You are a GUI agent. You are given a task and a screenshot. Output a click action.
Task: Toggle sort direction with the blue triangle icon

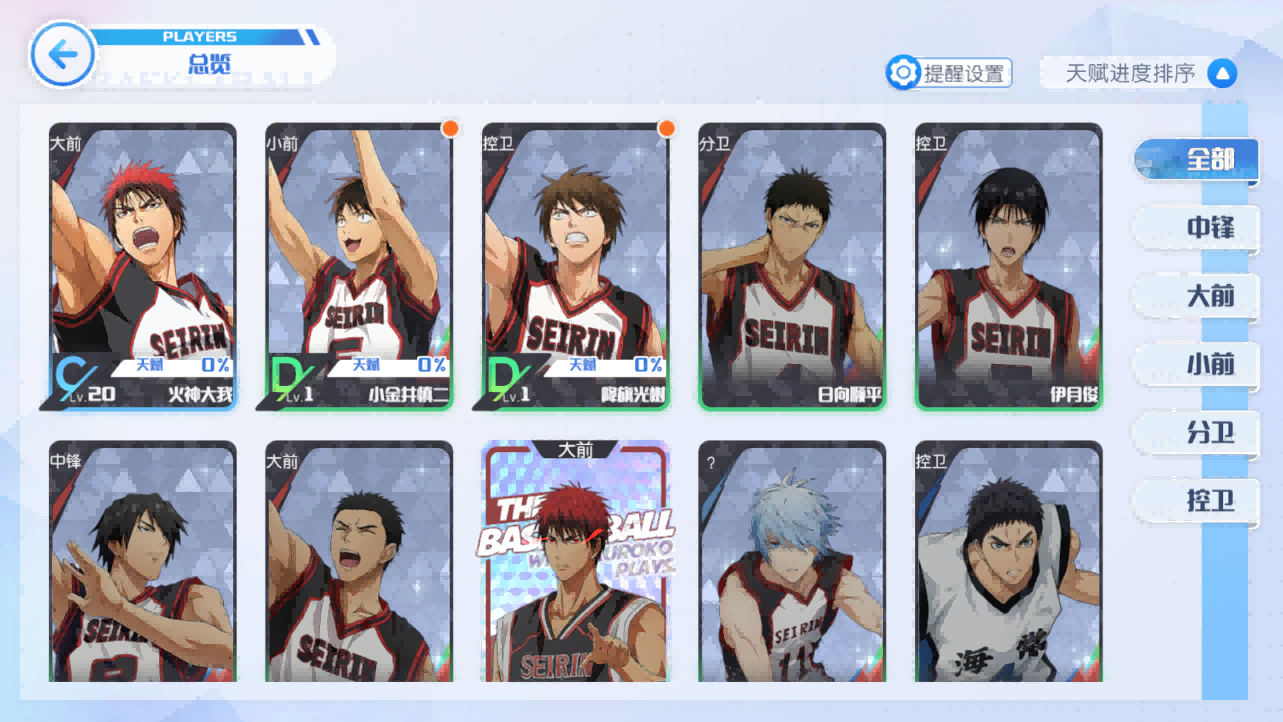click(x=1222, y=74)
